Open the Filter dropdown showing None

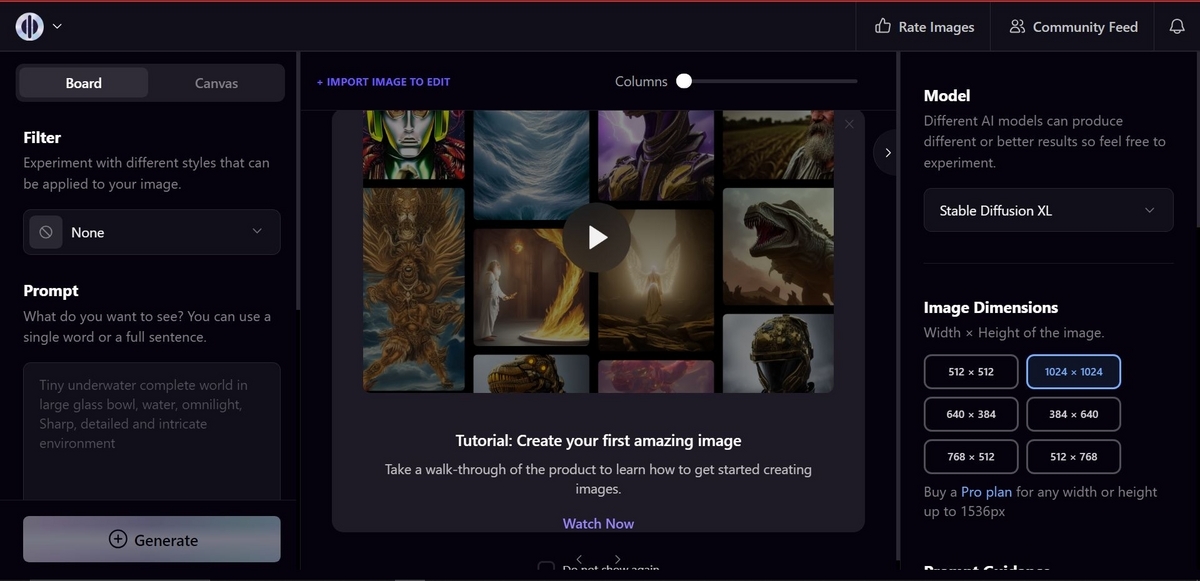pos(152,232)
